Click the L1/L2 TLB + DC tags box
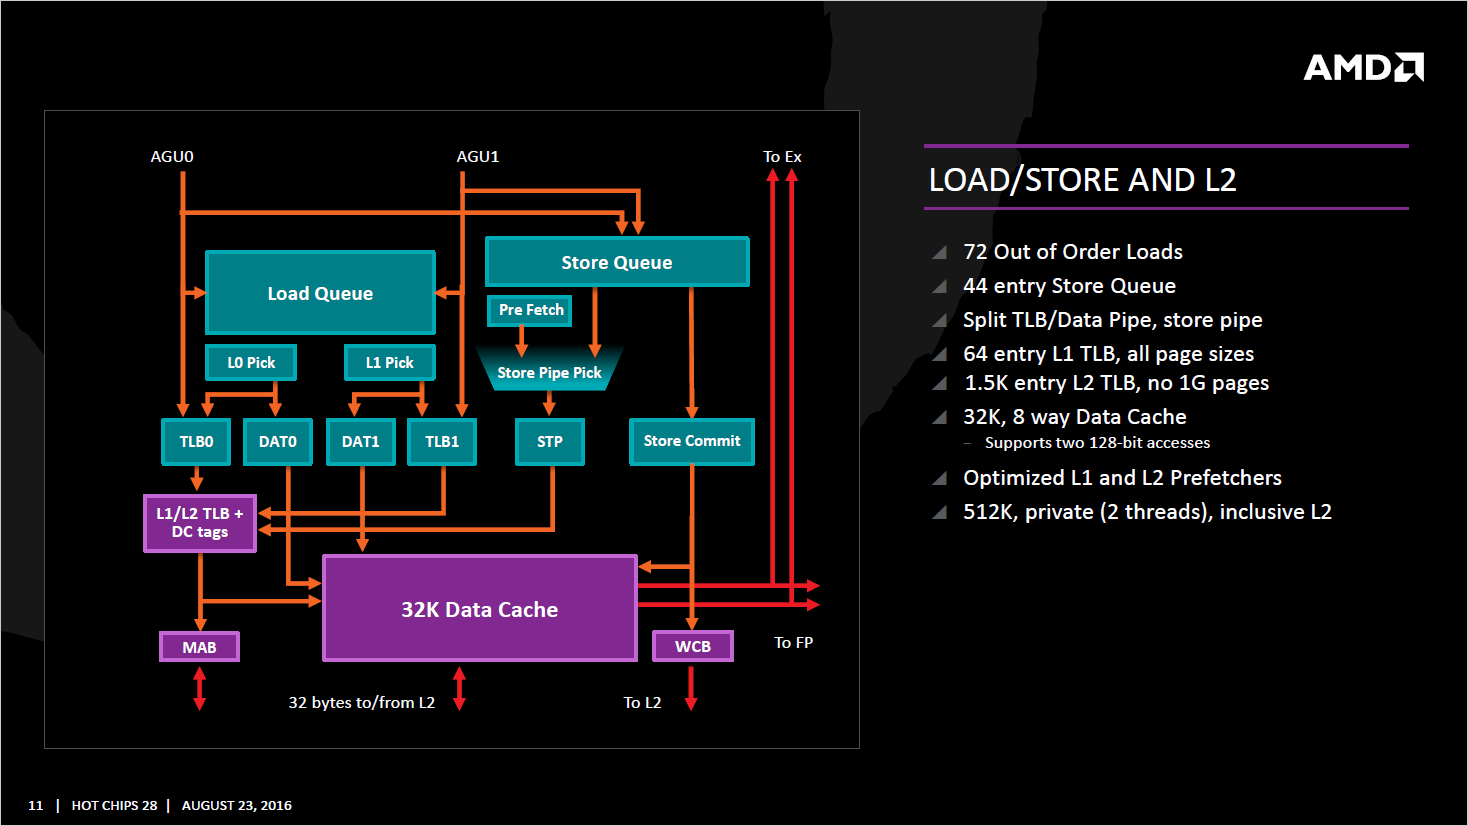 pos(200,523)
